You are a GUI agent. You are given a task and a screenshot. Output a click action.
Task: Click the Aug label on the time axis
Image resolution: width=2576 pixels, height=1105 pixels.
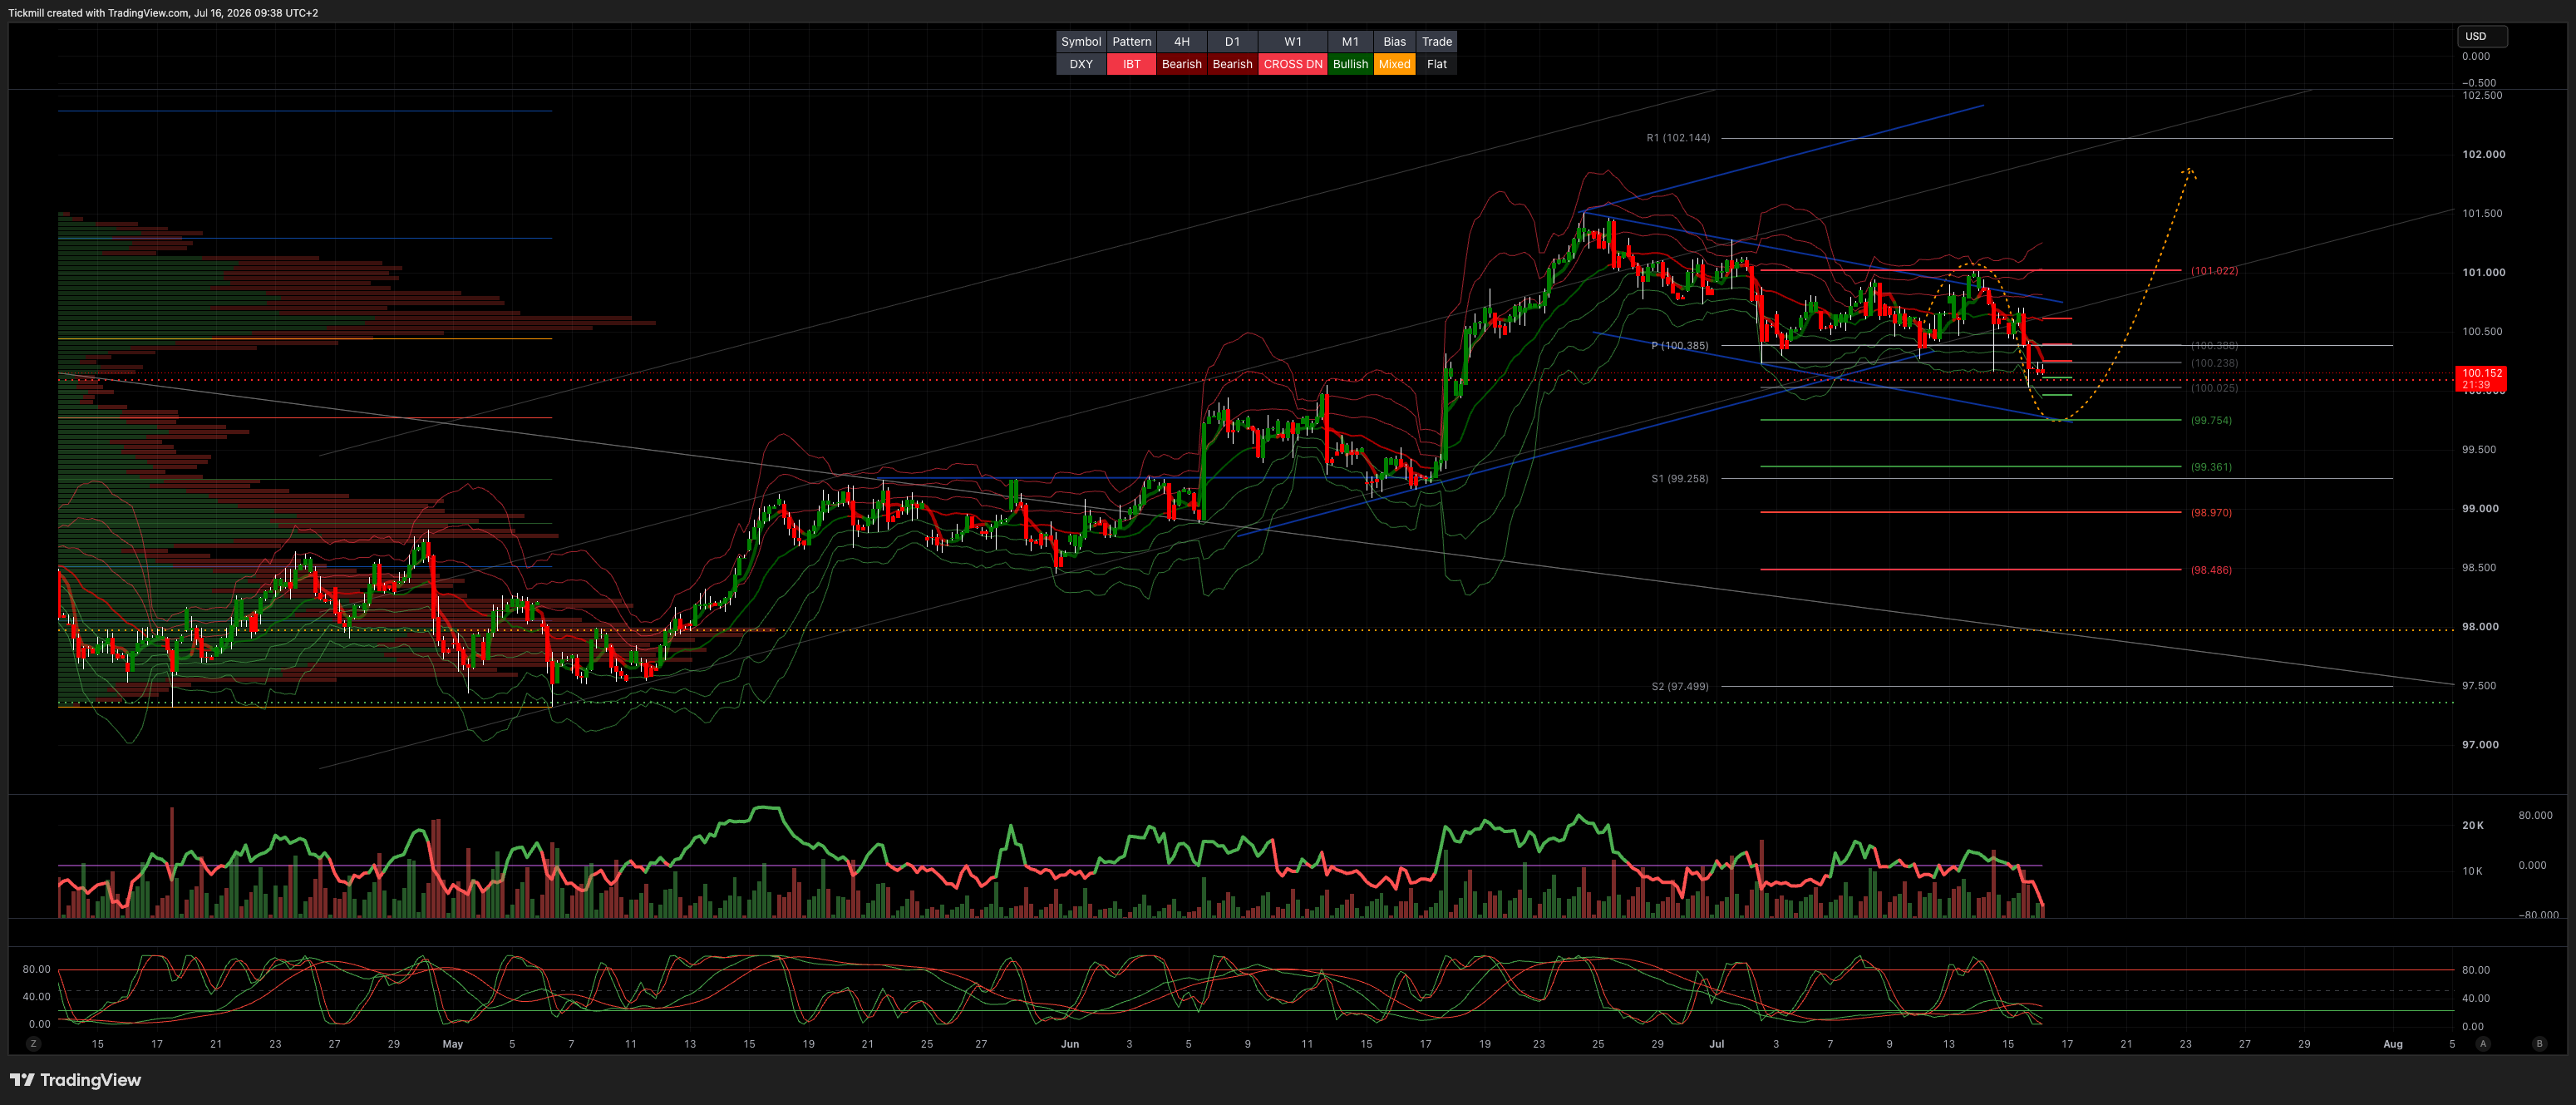pyautogui.click(x=2392, y=1044)
